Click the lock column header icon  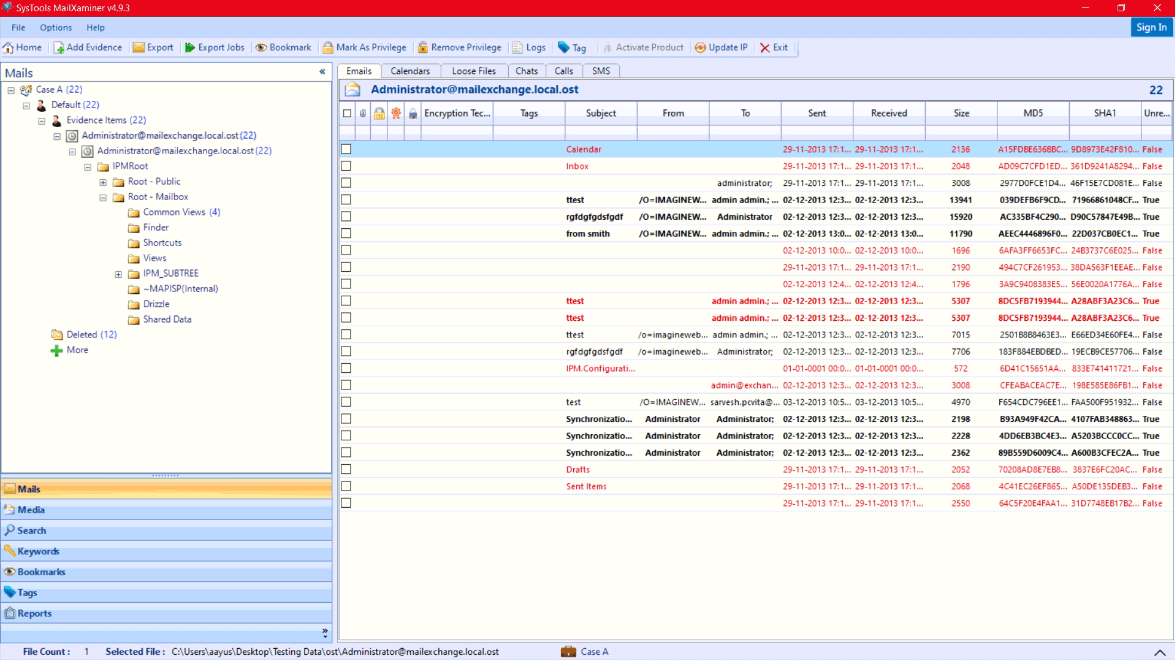point(379,113)
